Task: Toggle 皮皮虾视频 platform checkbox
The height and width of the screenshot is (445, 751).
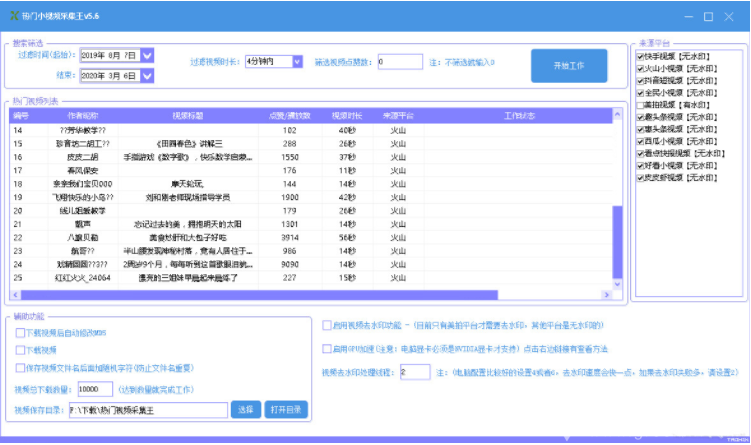Action: point(640,178)
